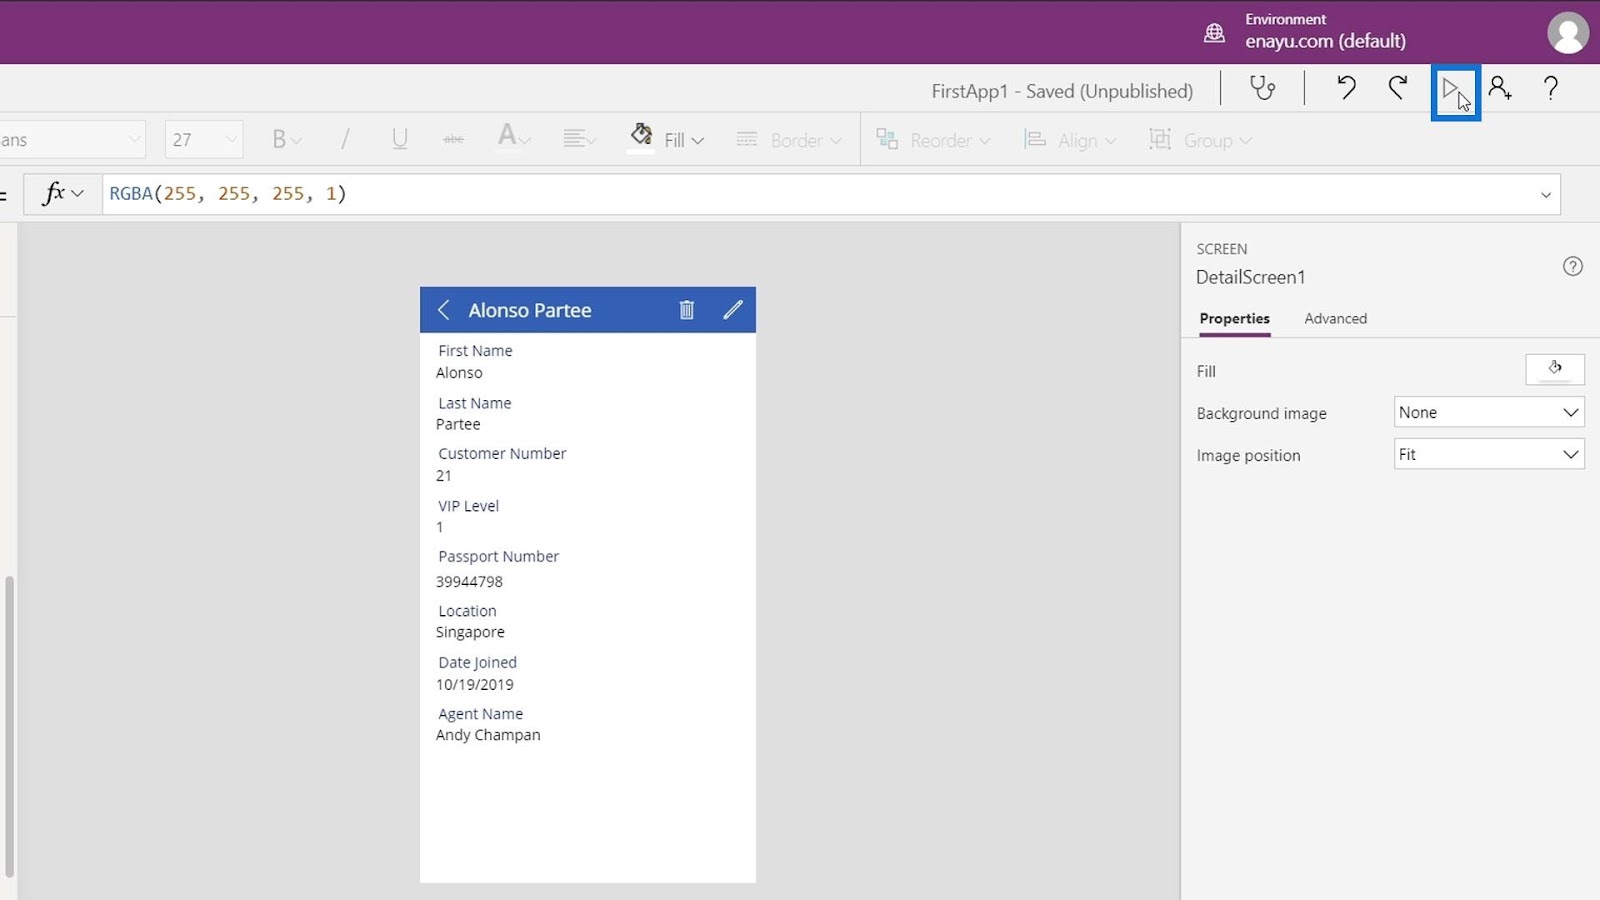Click the FirstApp1 saved status text
Viewport: 1600px width, 900px height.
[1062, 91]
